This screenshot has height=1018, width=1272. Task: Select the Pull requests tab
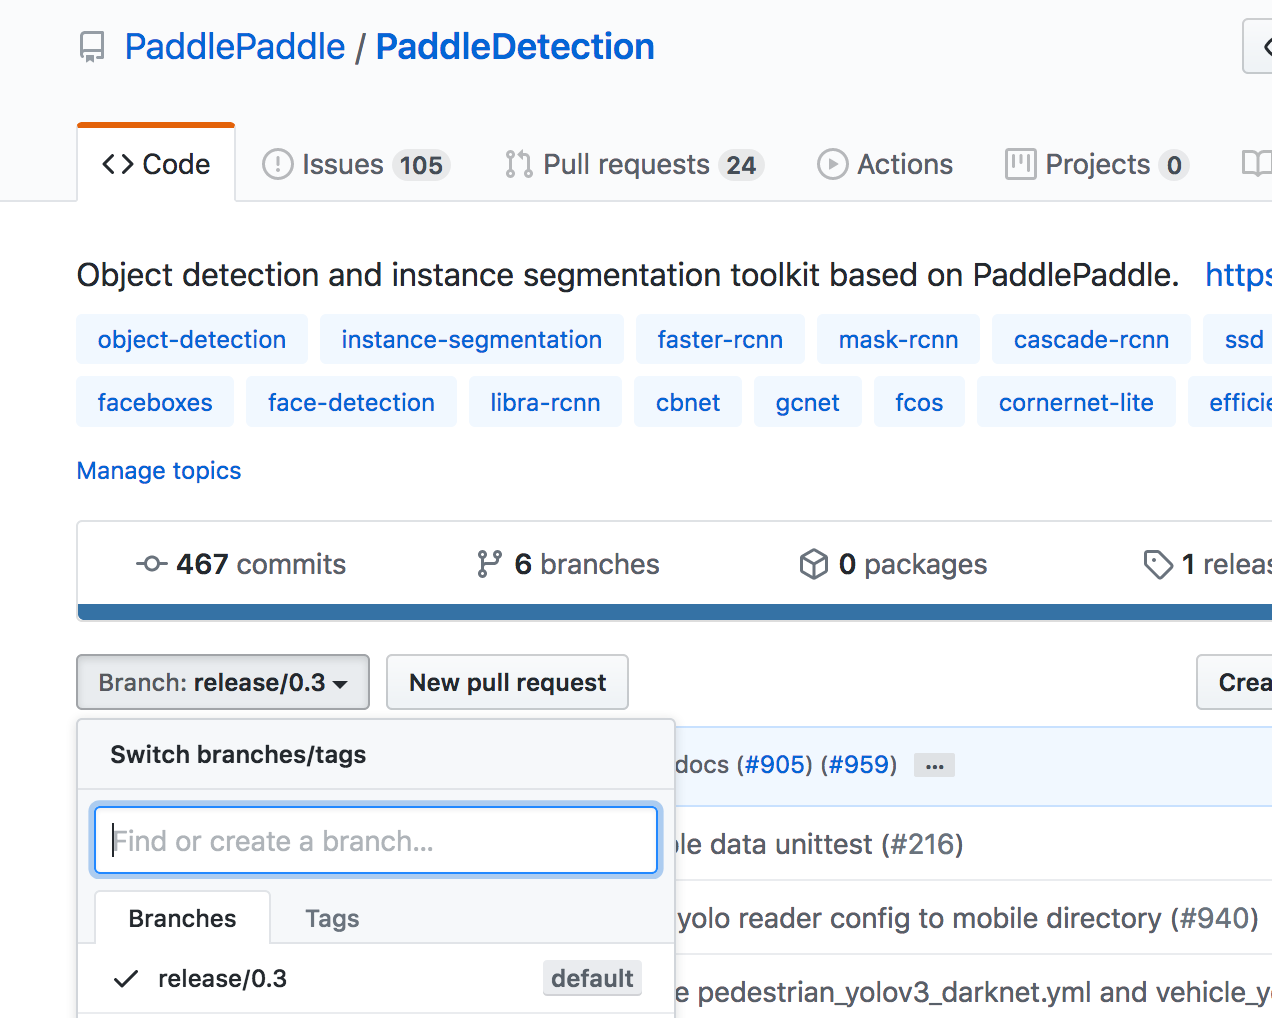tap(633, 164)
